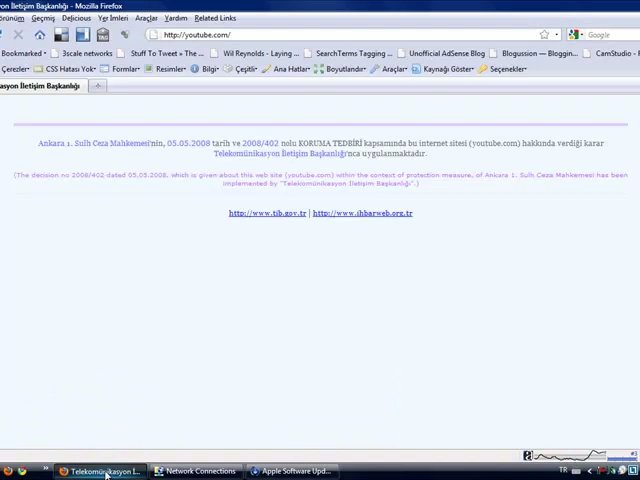This screenshot has width=640, height=480.
Task: Expand the Çeşitli toolbar dropdown
Action: 241,69
